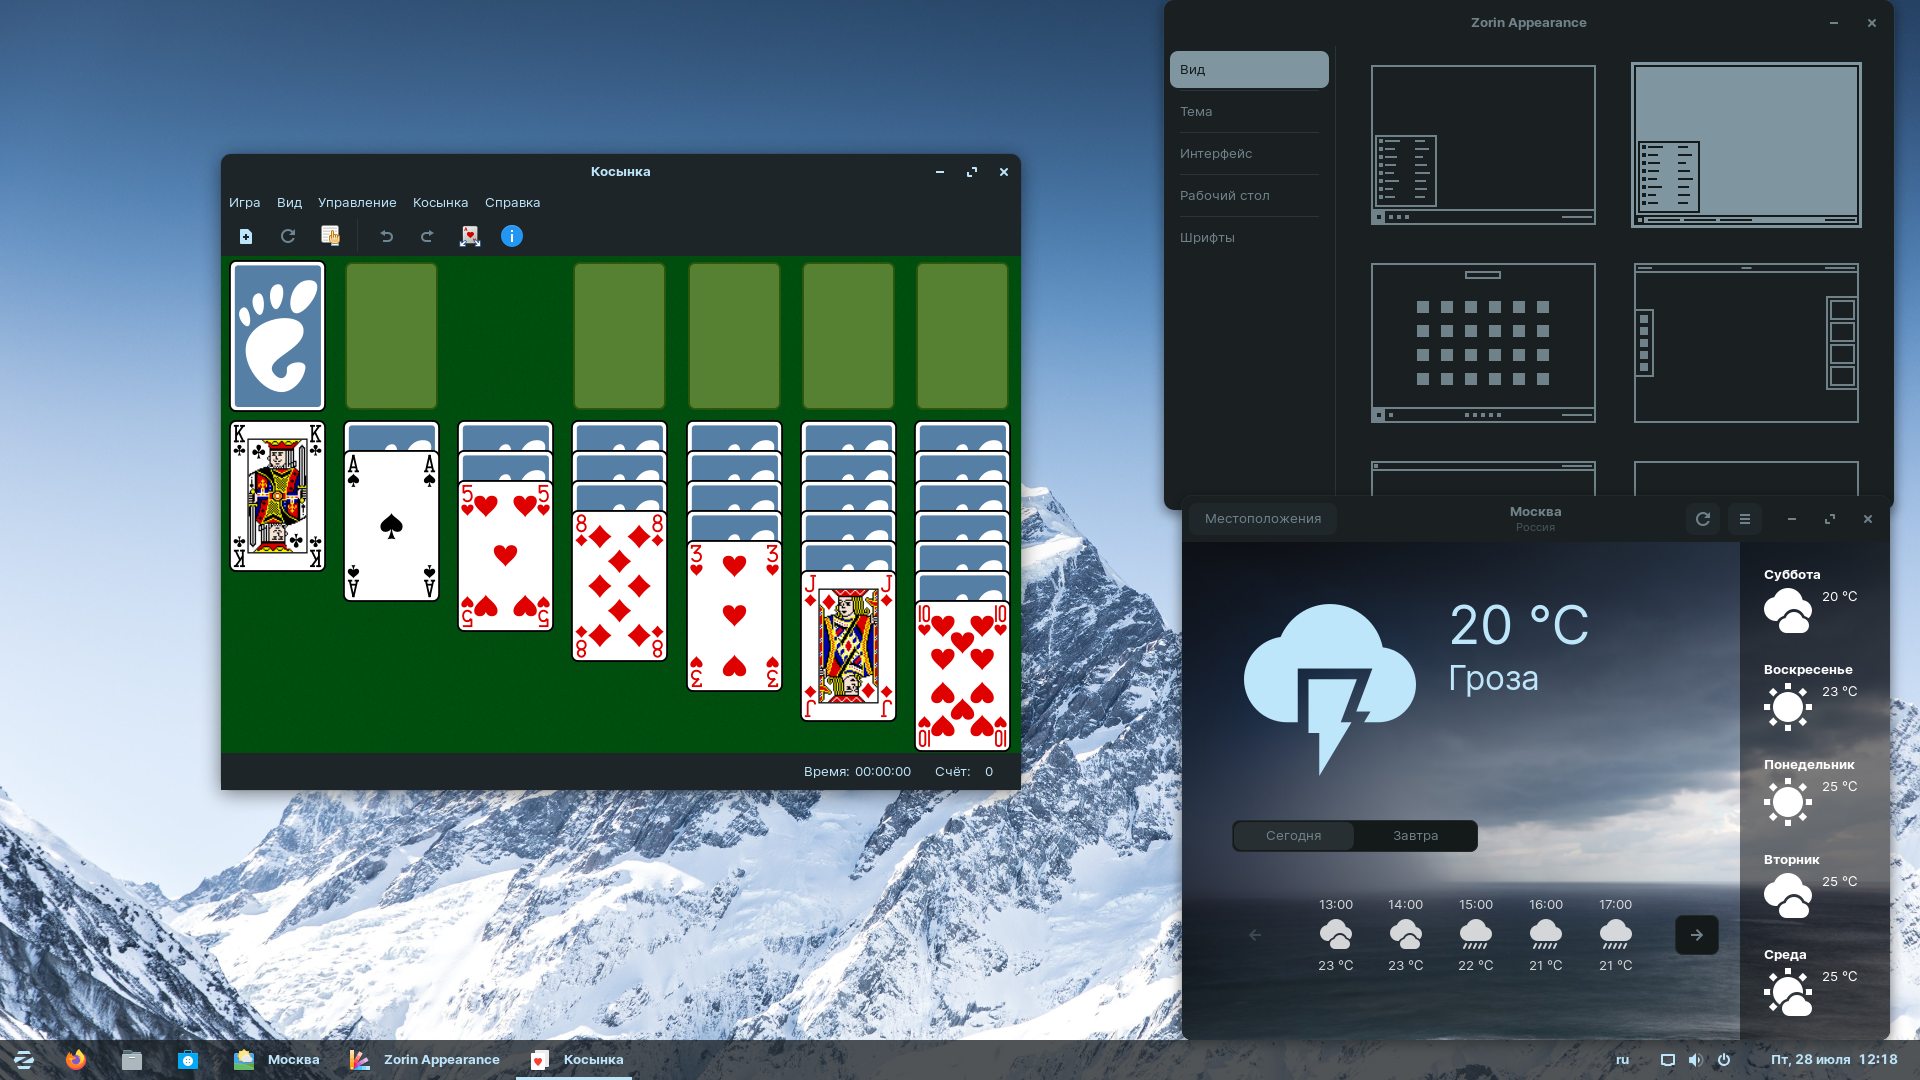
Task: Refresh the Москва weather forecast
Action: (x=1703, y=519)
